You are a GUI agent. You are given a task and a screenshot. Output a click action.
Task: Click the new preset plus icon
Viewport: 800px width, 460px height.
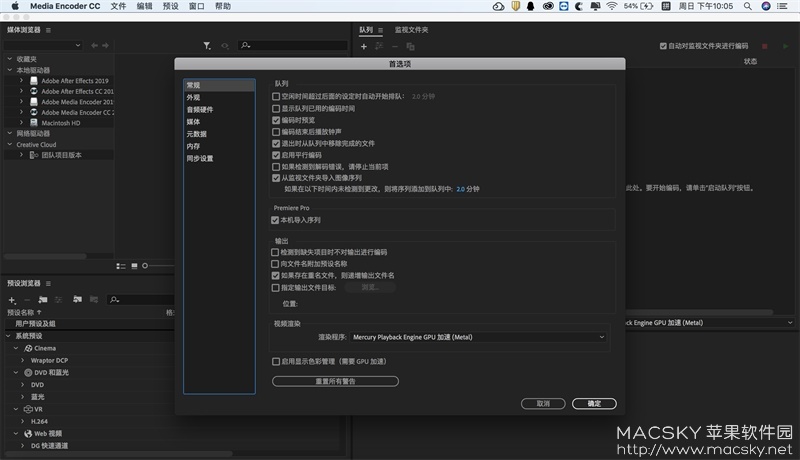[12, 300]
